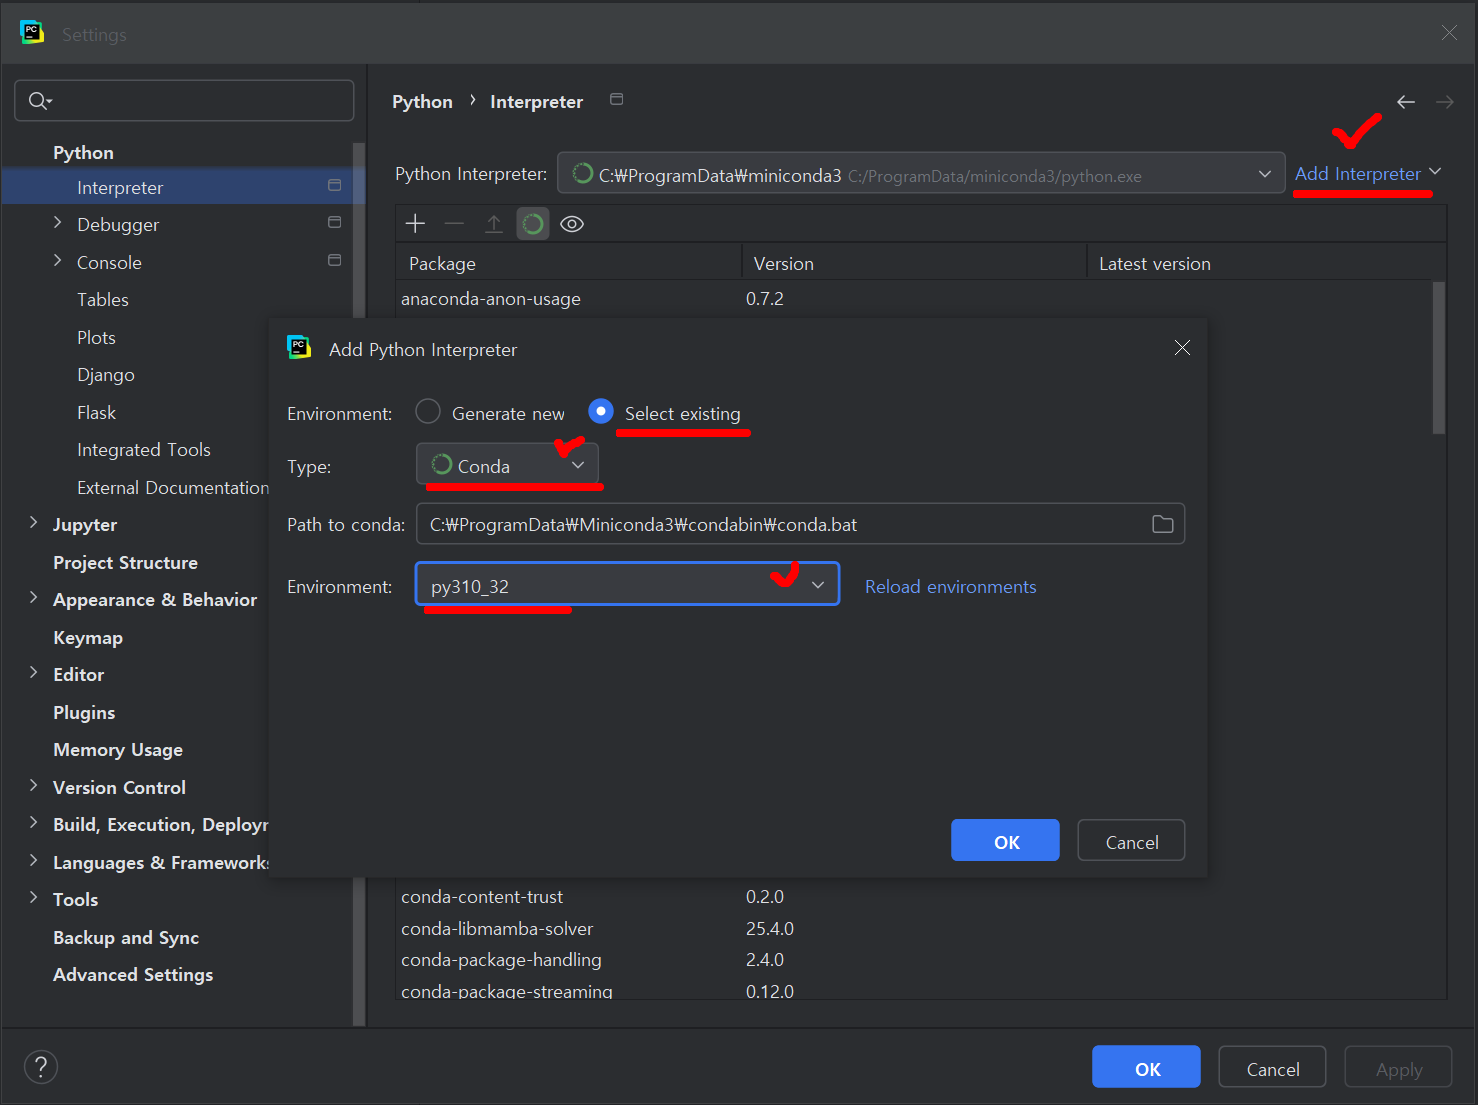Click the project icon on Interpreter tree row
The image size is (1478, 1105).
click(334, 185)
